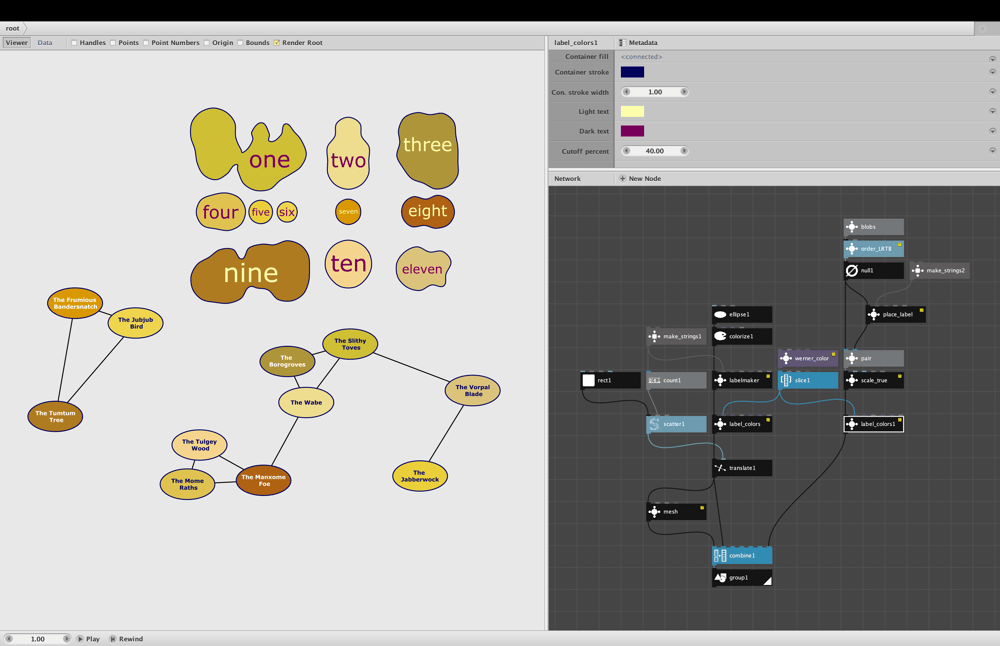This screenshot has width=1000, height=646.
Task: Select the combine1 node icon
Action: [720, 555]
